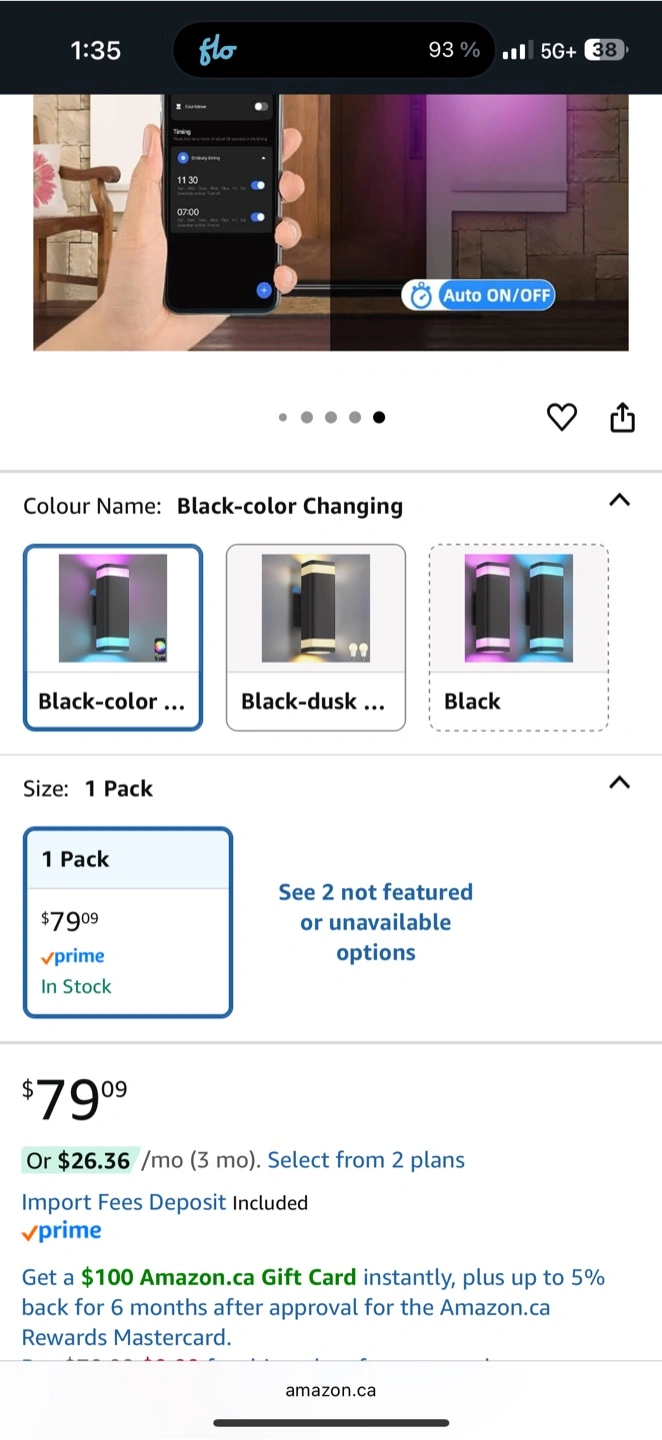Image resolution: width=662 pixels, height=1440 pixels.
Task: Select the Black-color Changing option
Action: tap(113, 638)
